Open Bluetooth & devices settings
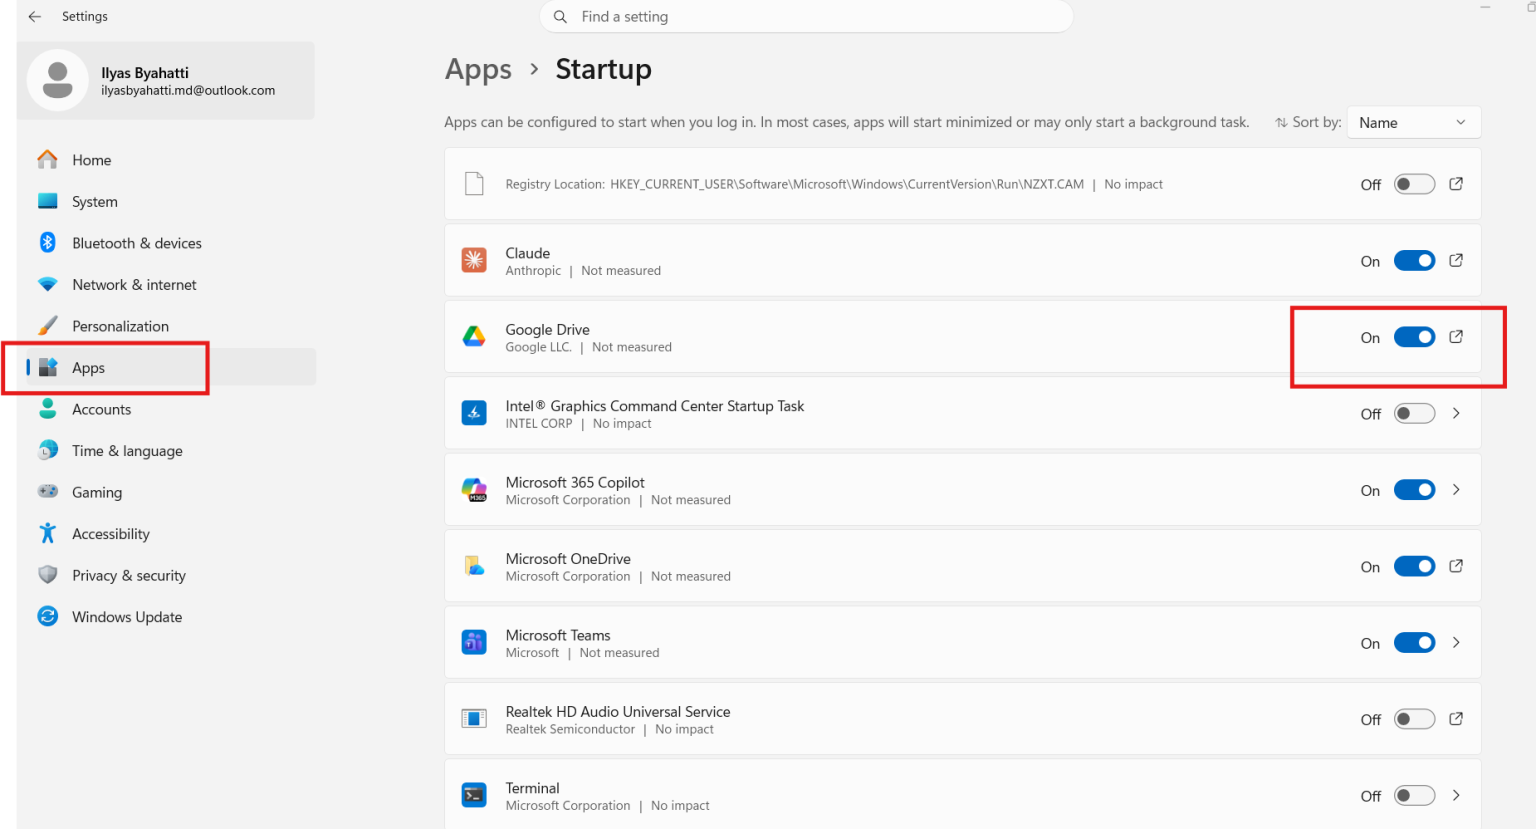Screen dimensions: 1536x829 [x=166, y=243]
